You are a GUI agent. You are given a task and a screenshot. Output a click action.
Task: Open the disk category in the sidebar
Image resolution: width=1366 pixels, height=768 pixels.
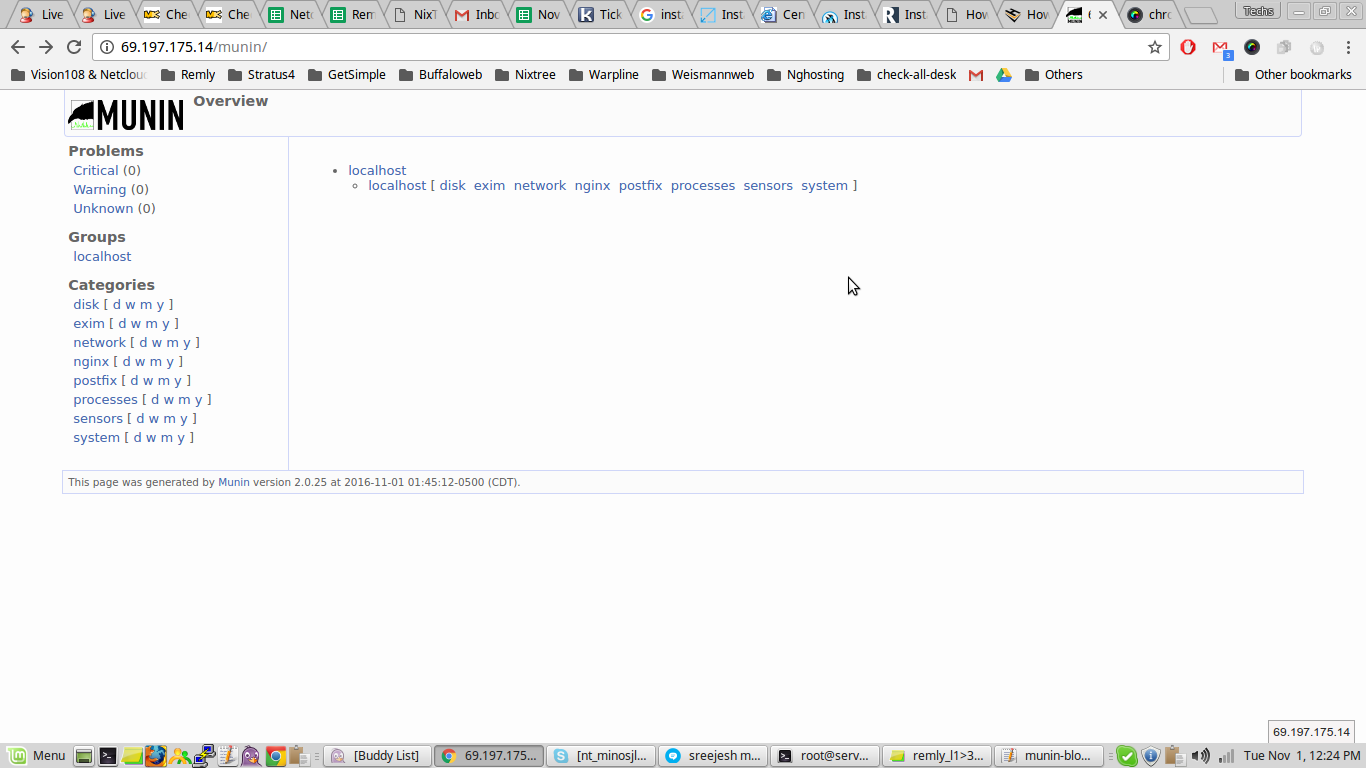[86, 305]
